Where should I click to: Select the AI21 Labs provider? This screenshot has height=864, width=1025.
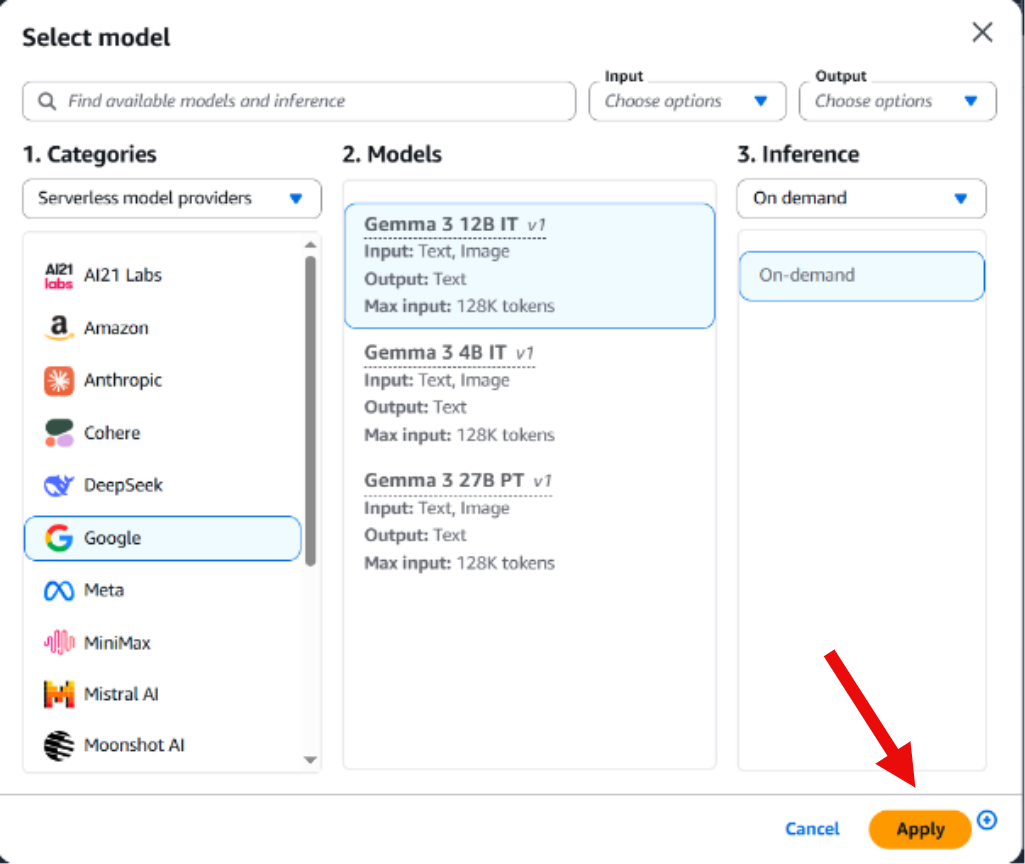click(x=162, y=276)
